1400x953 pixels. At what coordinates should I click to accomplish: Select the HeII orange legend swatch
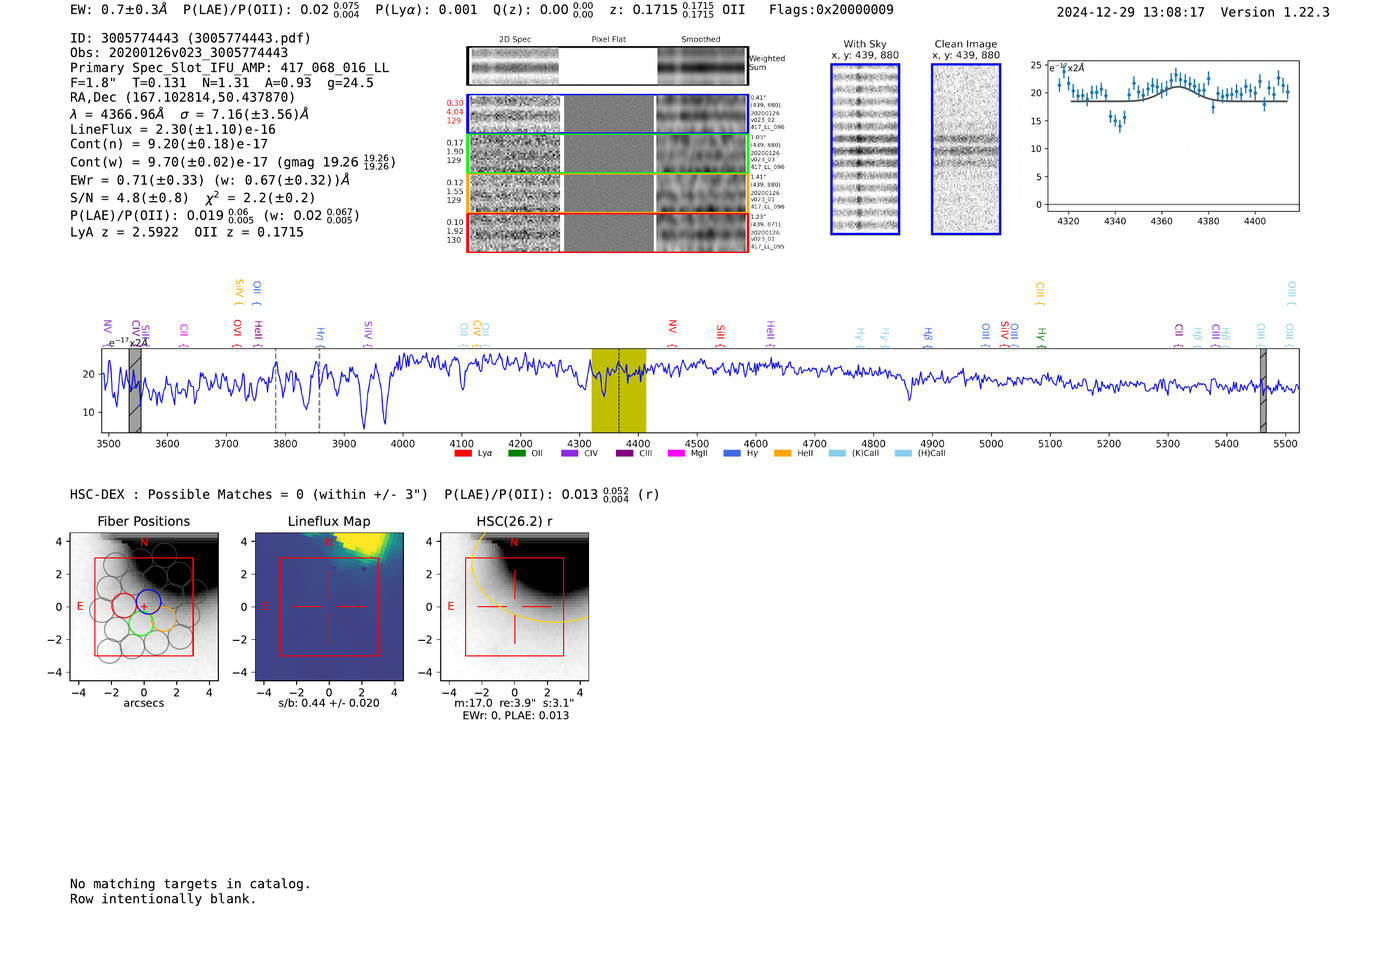click(782, 453)
